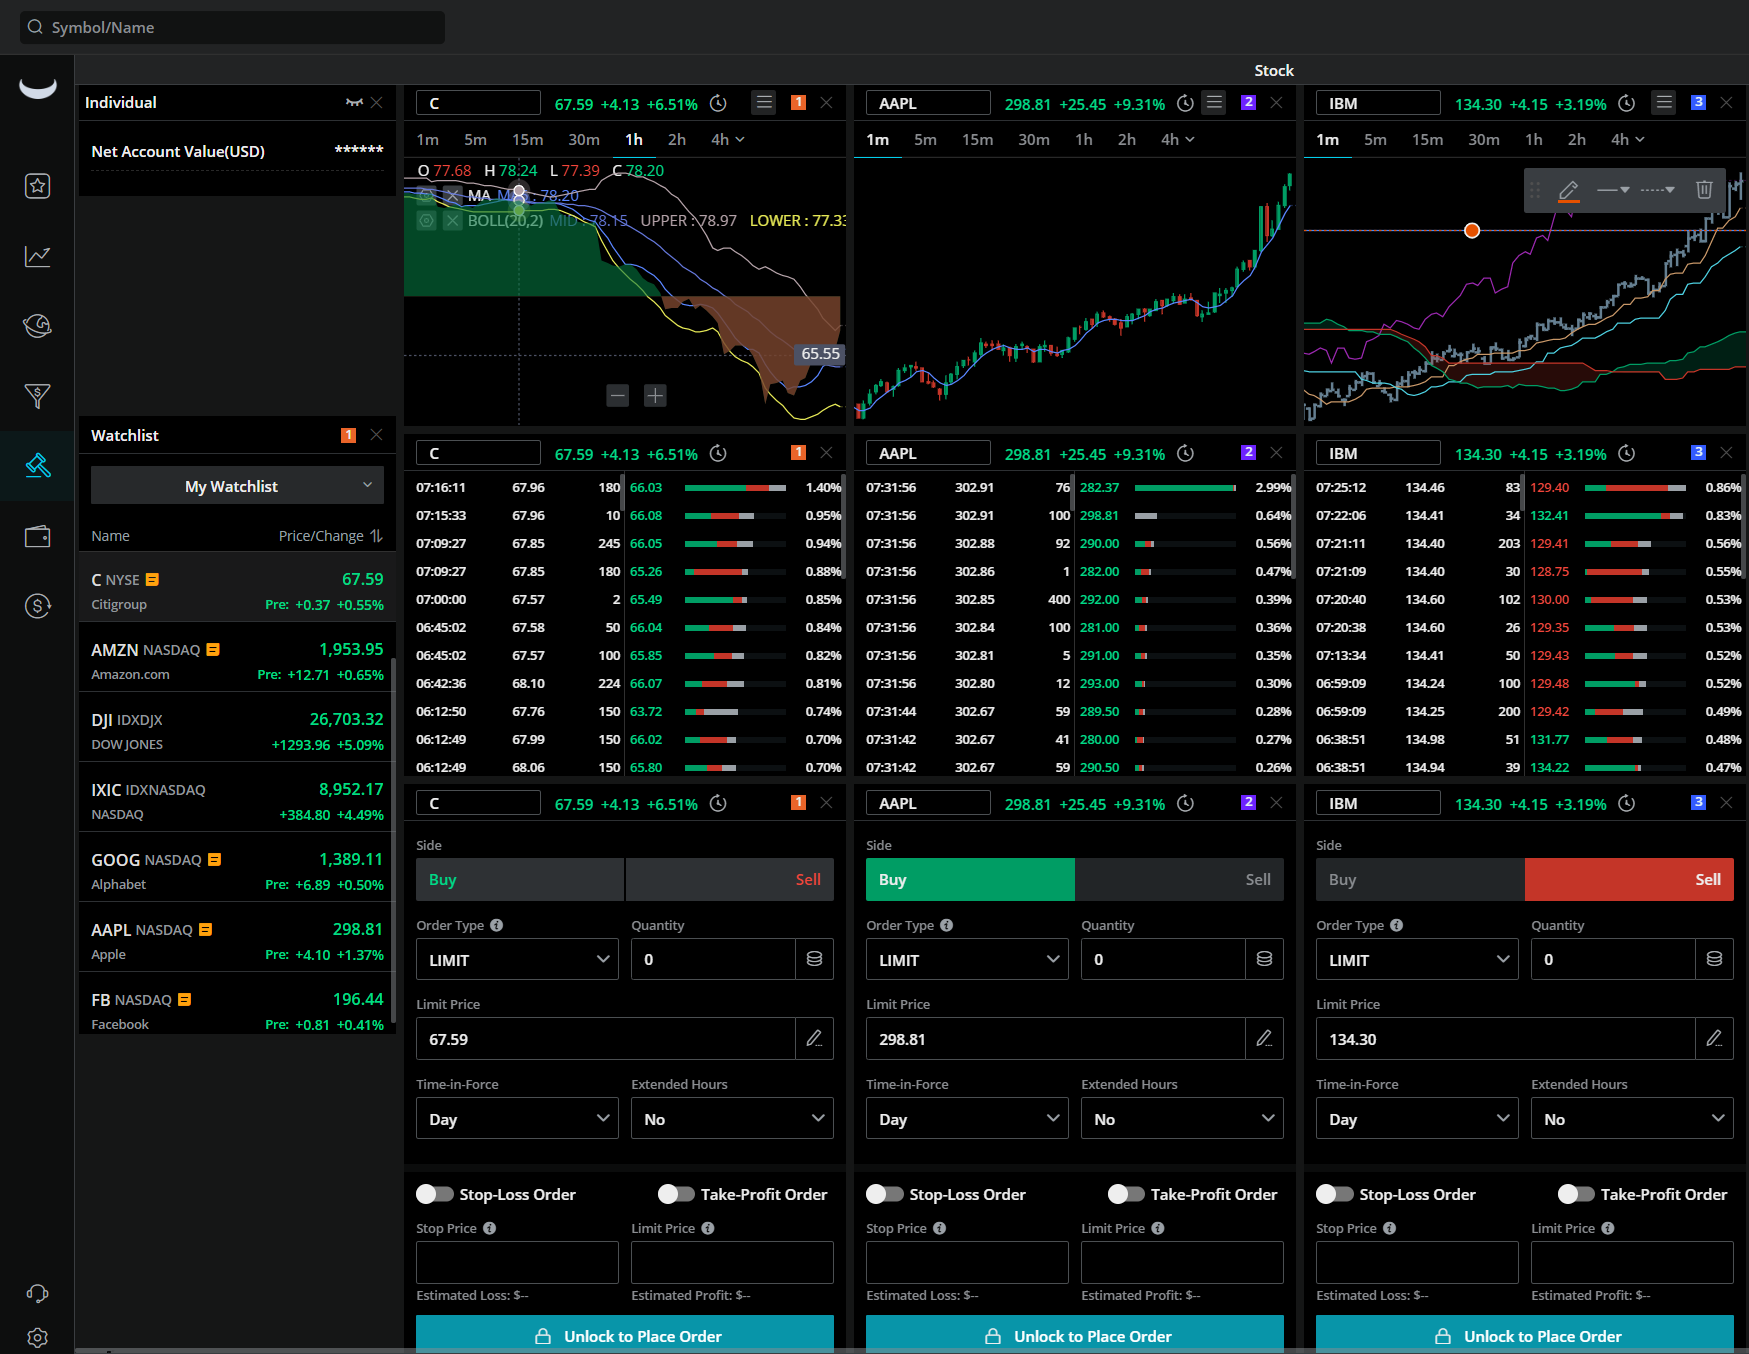Open the customer support headset icon
The image size is (1749, 1354).
tap(37, 1293)
